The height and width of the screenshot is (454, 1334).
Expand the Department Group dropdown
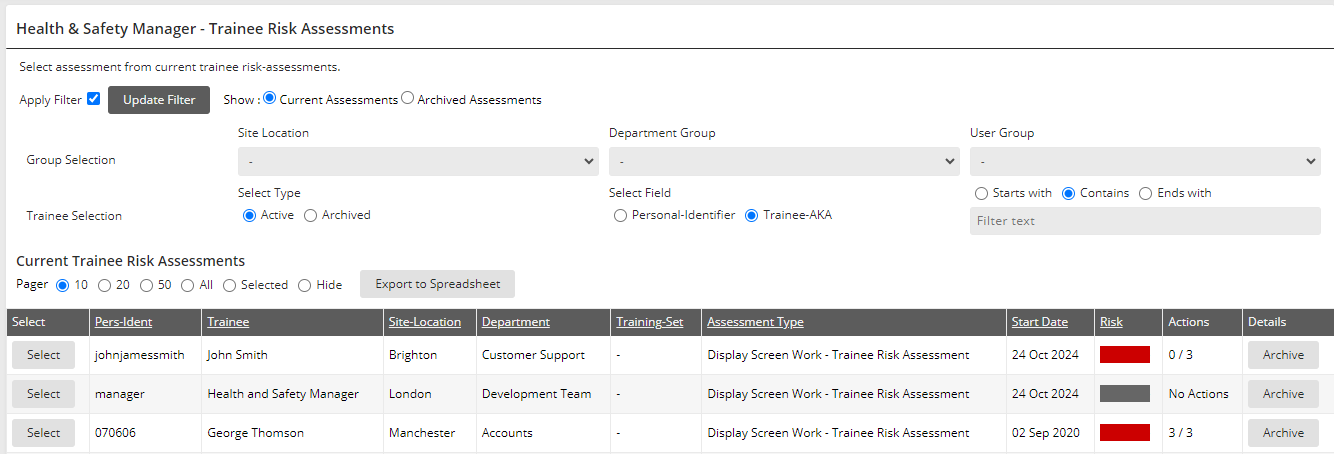coord(784,161)
